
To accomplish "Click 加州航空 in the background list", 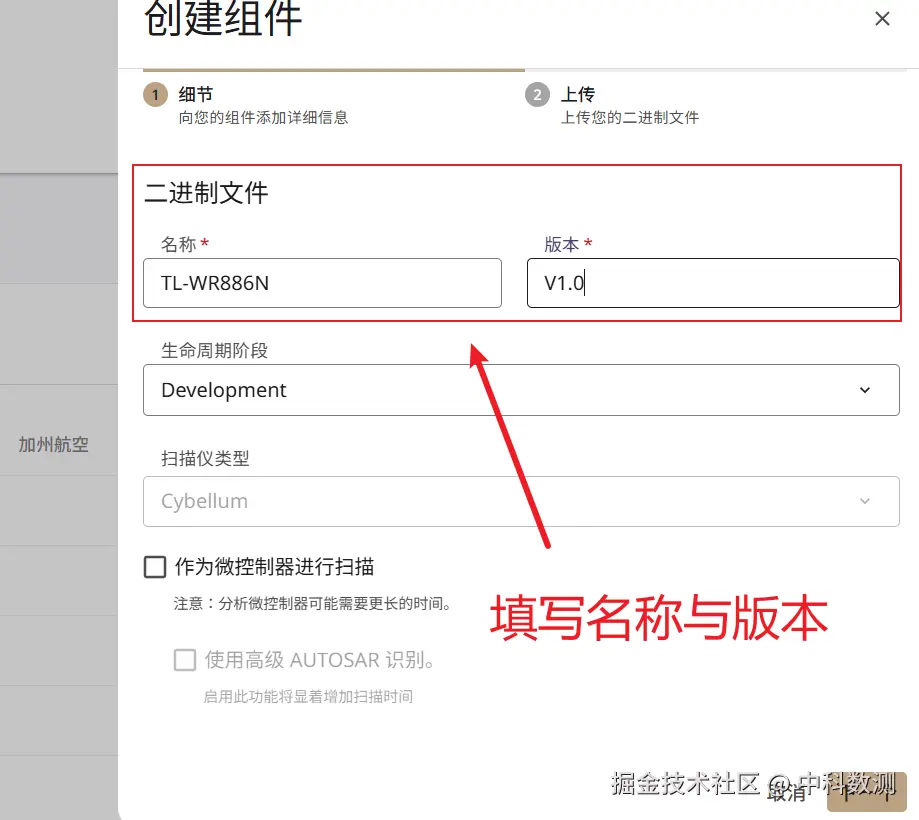I will click(x=53, y=445).
